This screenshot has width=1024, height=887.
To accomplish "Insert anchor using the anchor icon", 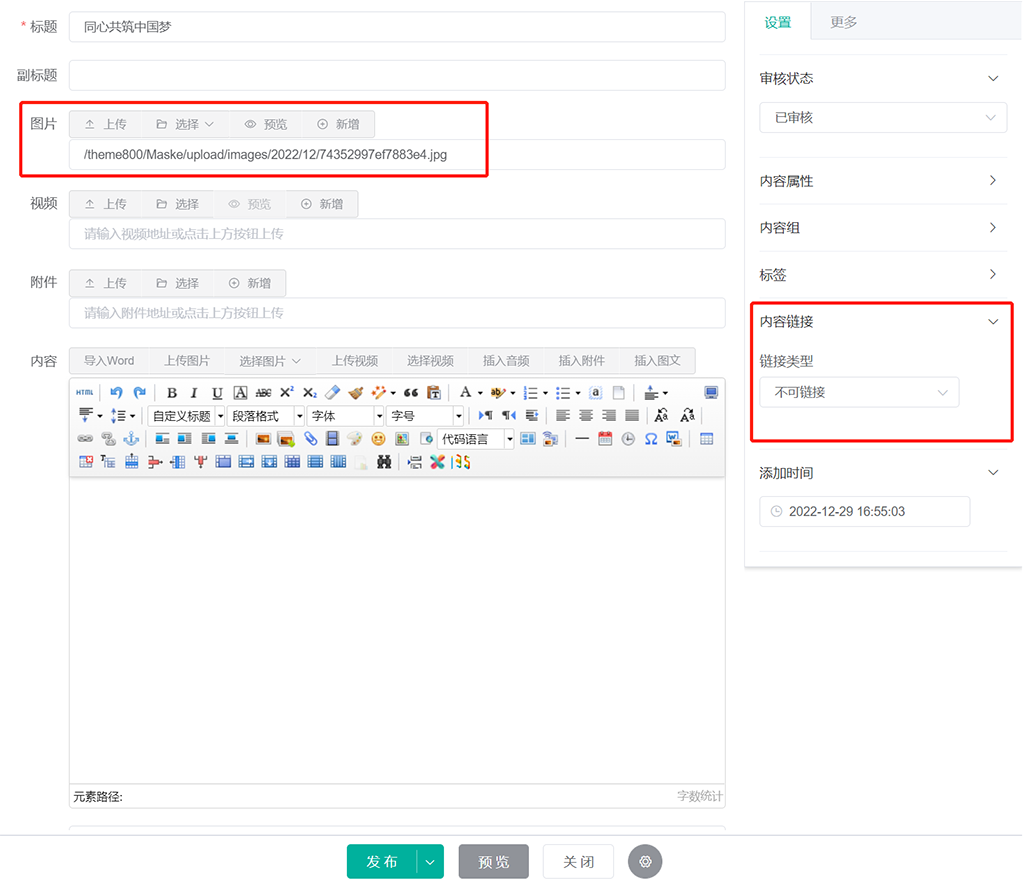I will (x=131, y=439).
